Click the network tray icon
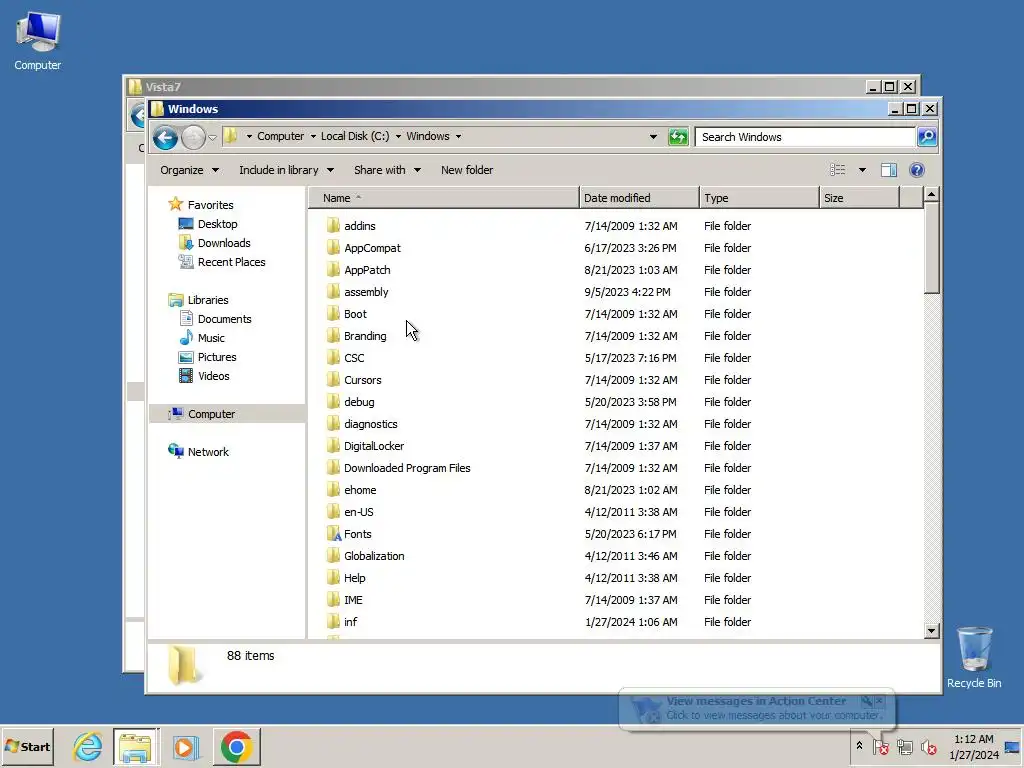This screenshot has width=1024, height=768. click(x=904, y=746)
